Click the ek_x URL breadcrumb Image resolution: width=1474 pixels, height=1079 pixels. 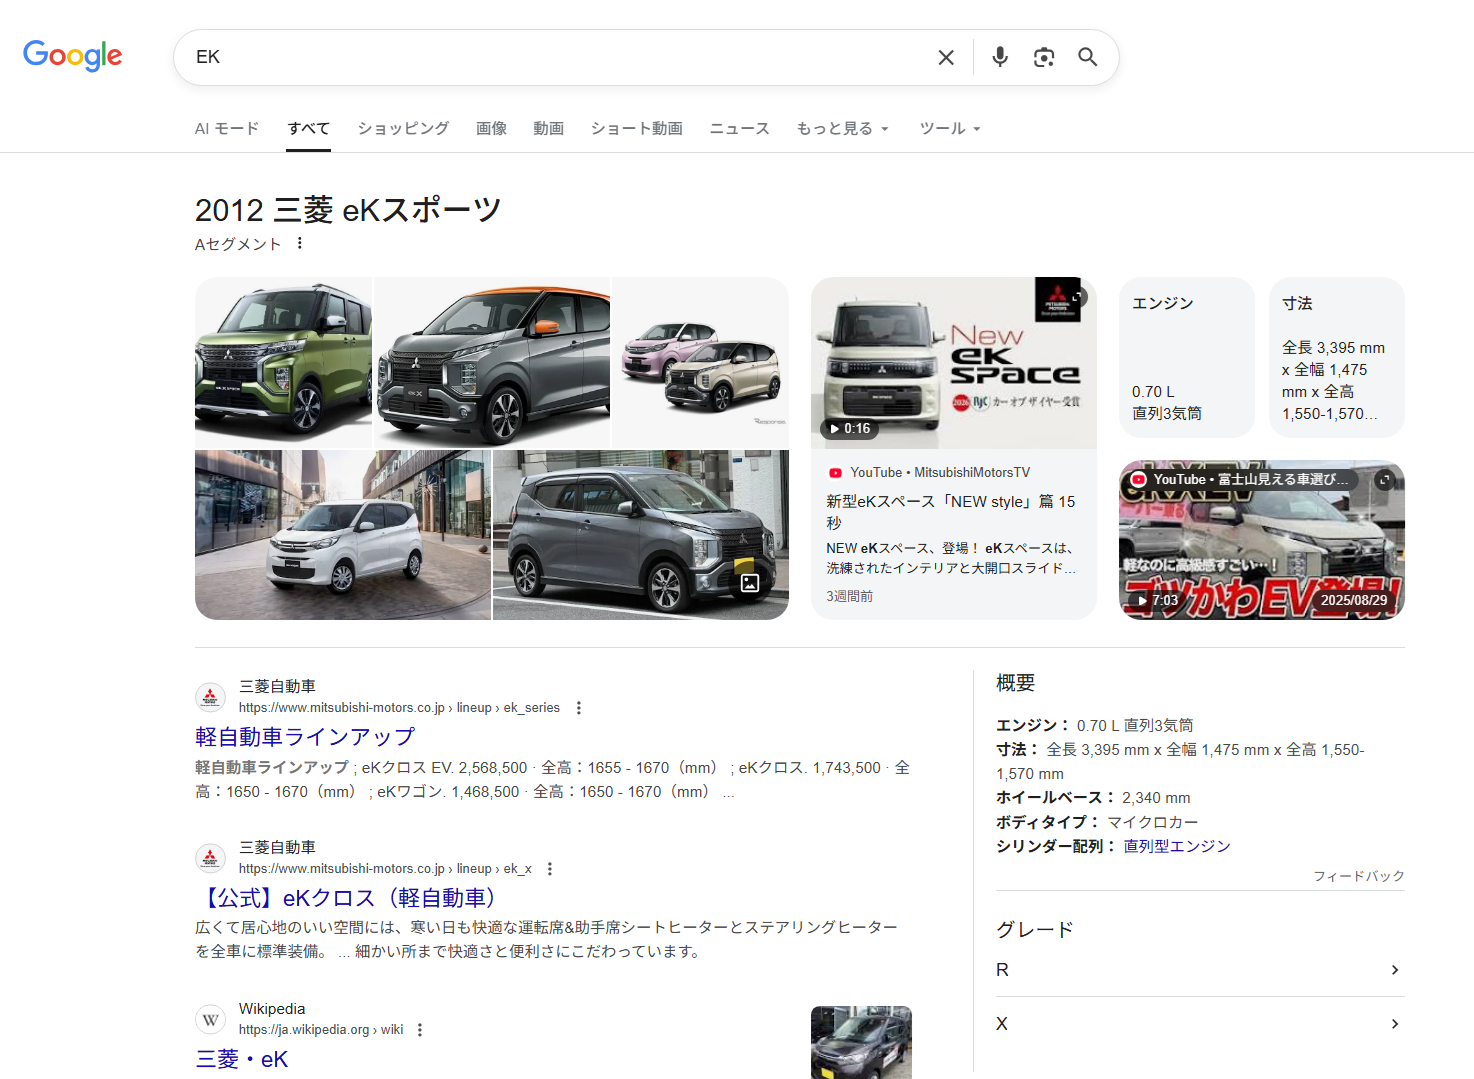[x=385, y=869]
